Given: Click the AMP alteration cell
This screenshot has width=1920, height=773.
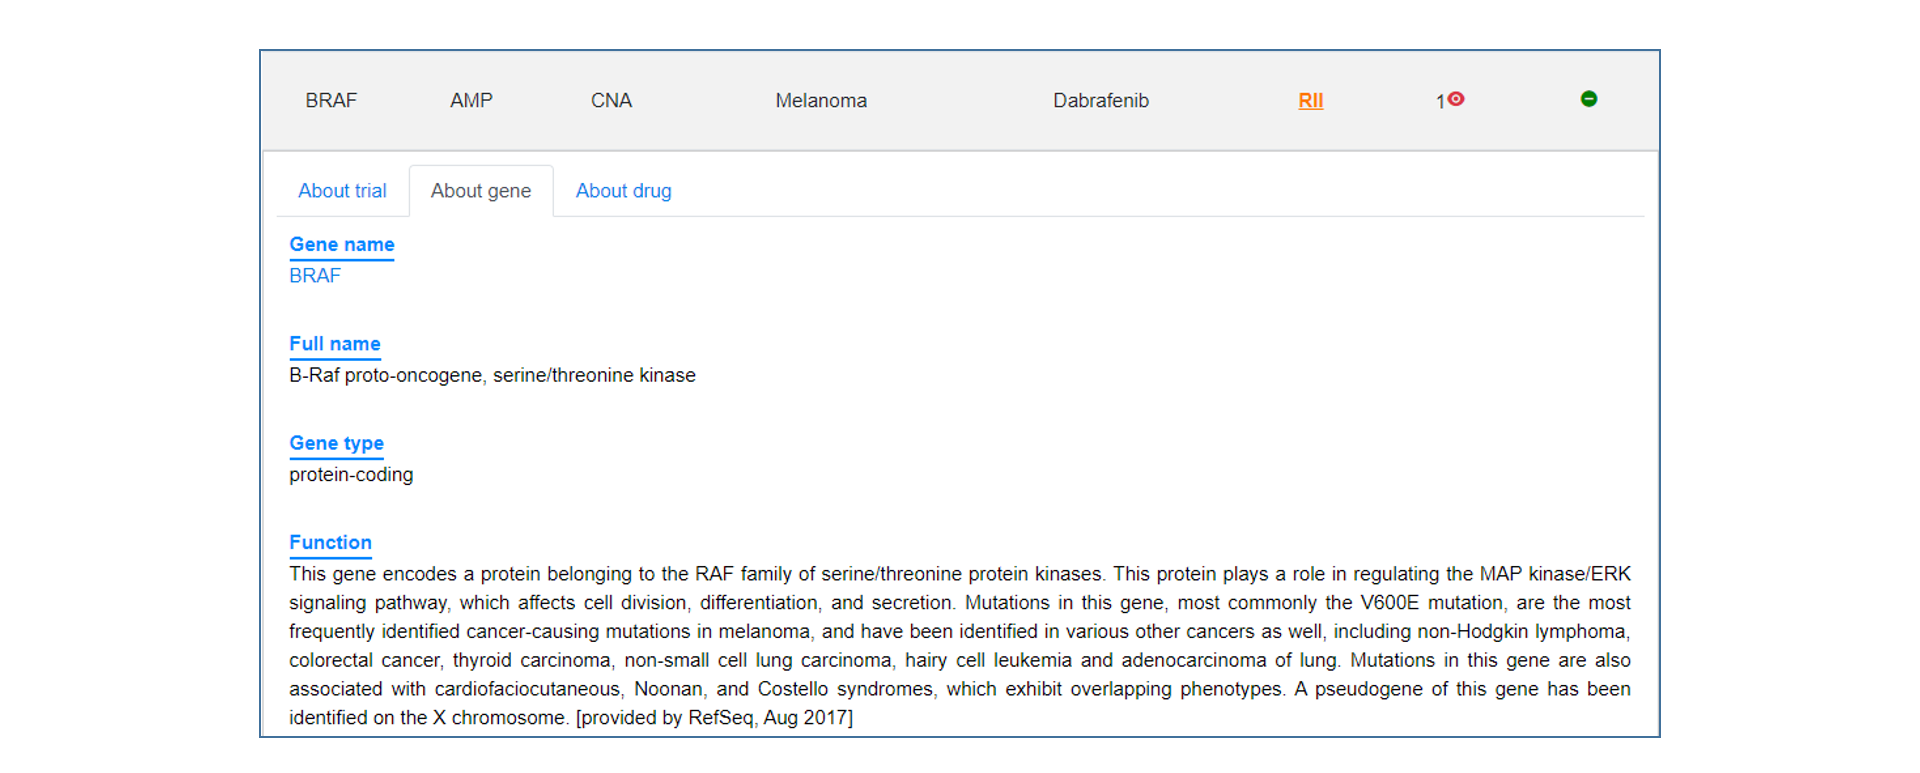Looking at the screenshot, I should pos(471,101).
